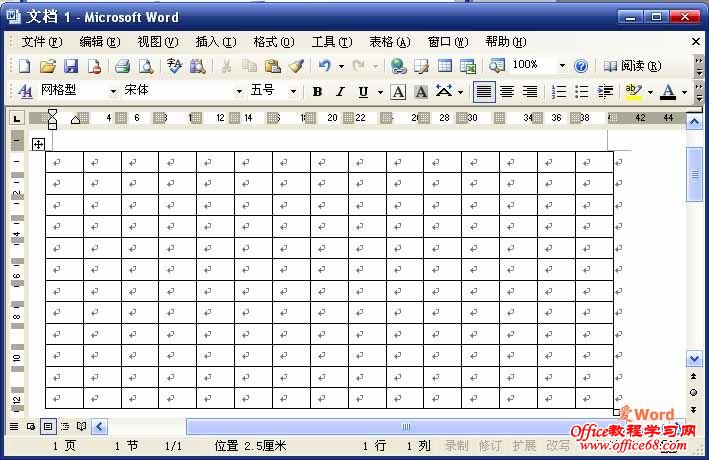Toggle right alignment
This screenshot has height=460, width=709.
tap(530, 92)
